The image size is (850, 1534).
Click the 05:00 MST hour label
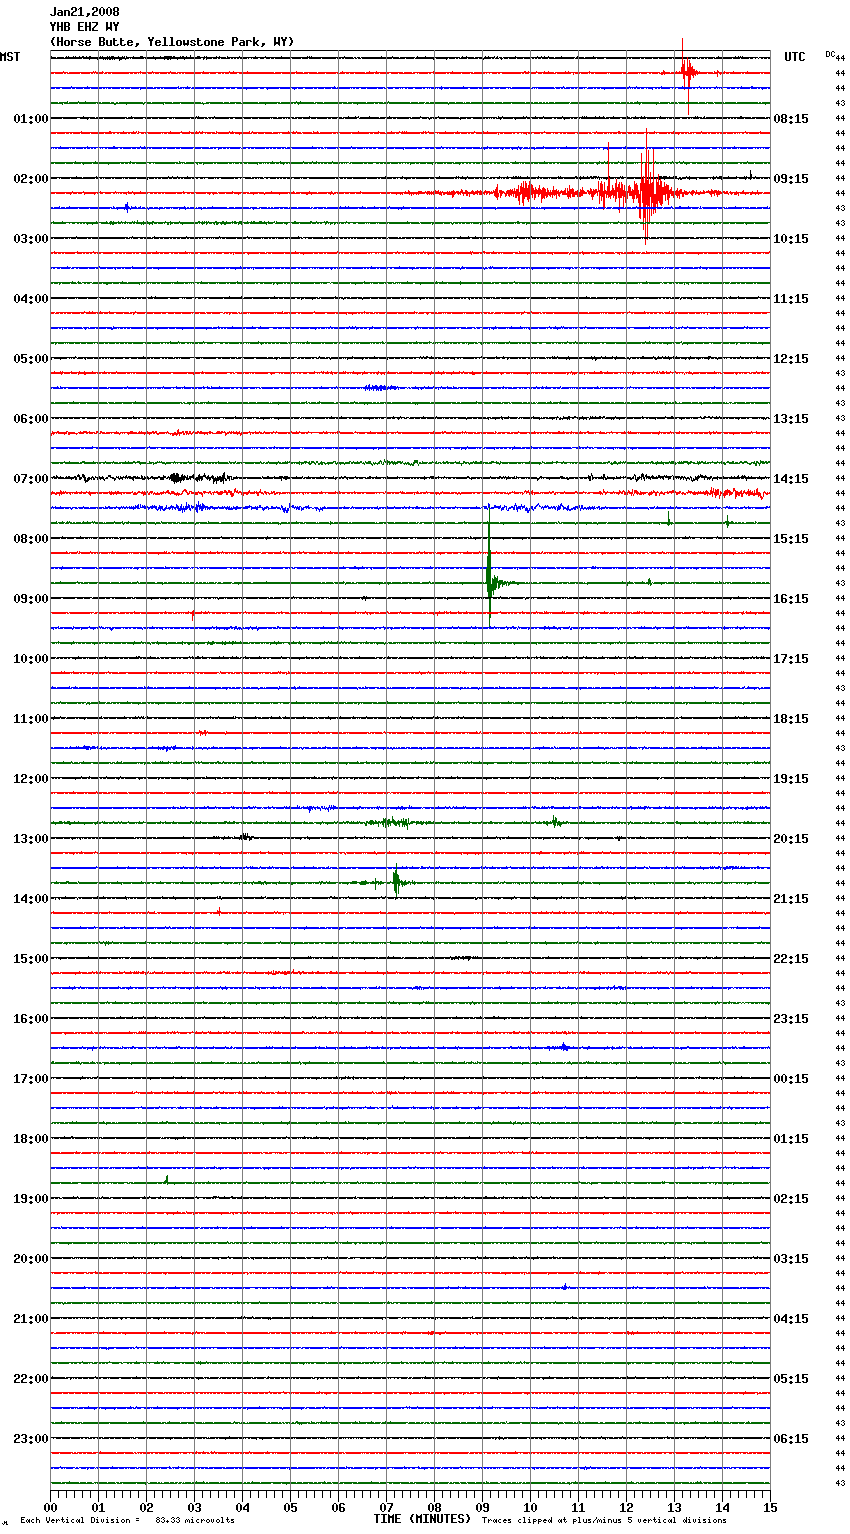pos(30,359)
